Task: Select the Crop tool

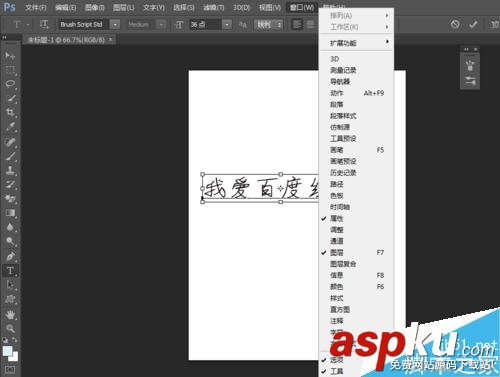Action: point(10,112)
